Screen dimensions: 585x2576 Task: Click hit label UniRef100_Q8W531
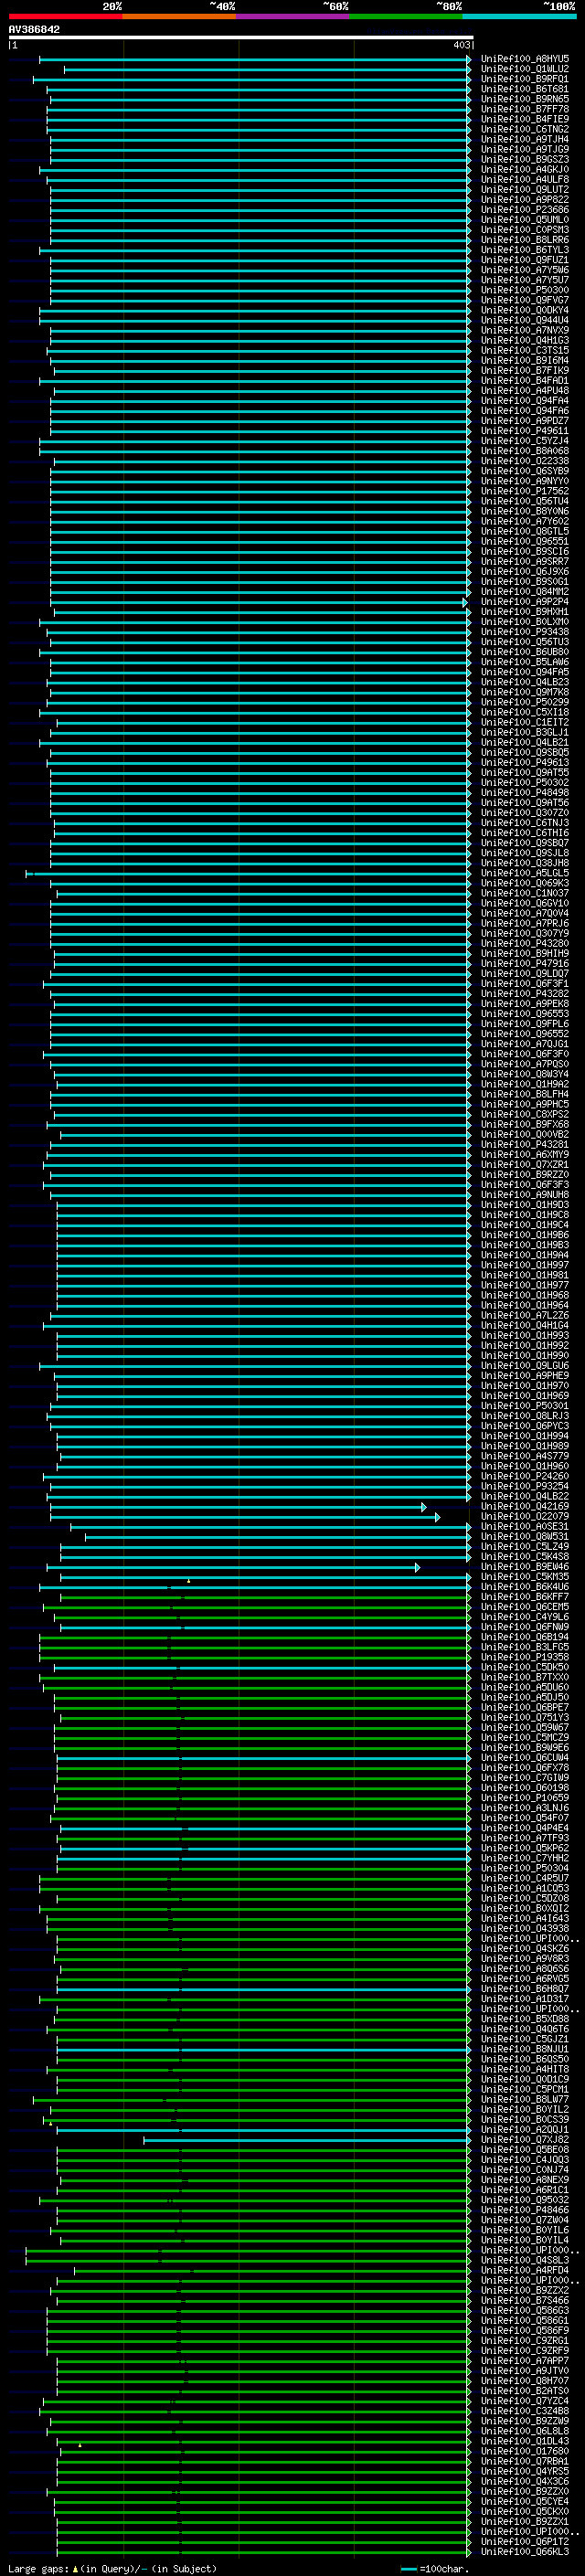coord(525,1536)
